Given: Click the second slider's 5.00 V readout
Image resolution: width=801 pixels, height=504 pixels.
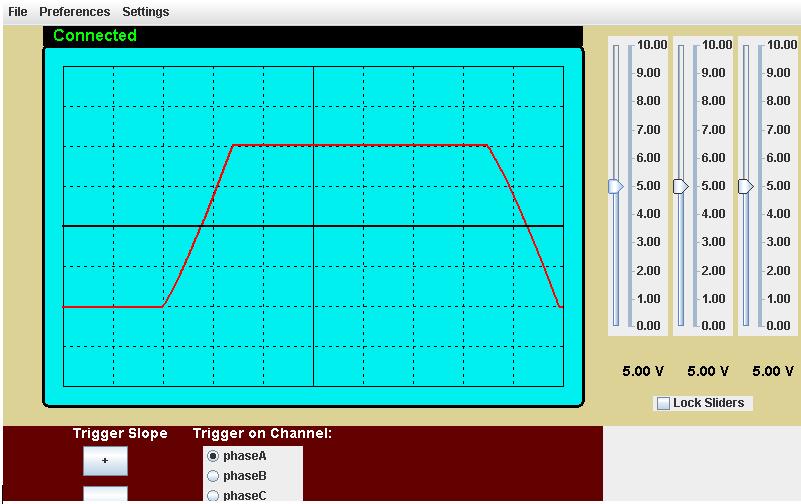Looking at the screenshot, I should point(708,371).
